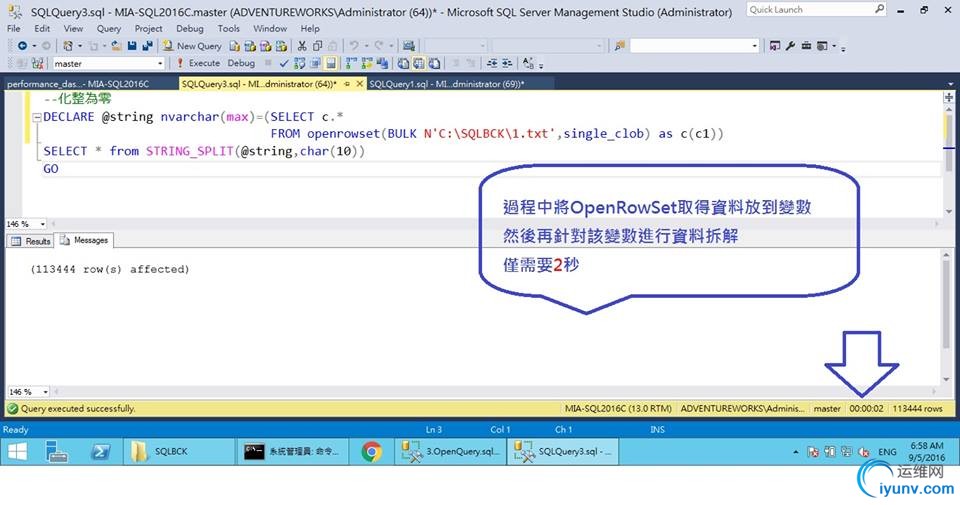Switch output to Results to File

coord(435,63)
